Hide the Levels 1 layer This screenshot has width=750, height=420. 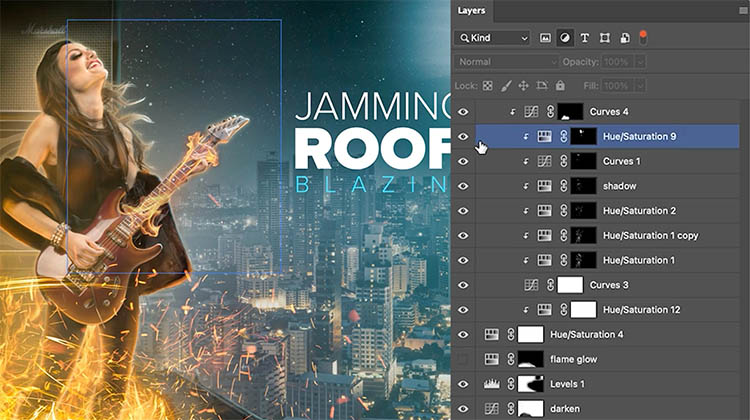(x=463, y=384)
